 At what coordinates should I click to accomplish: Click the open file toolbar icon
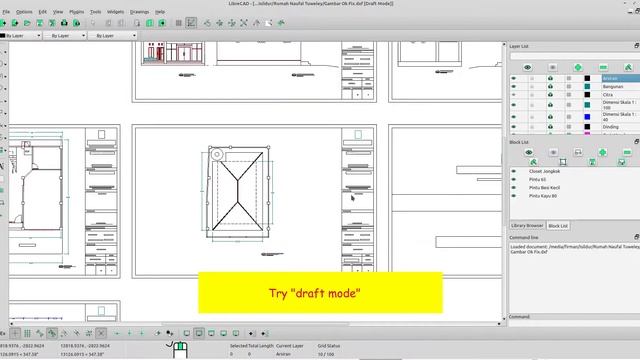(x=27, y=23)
